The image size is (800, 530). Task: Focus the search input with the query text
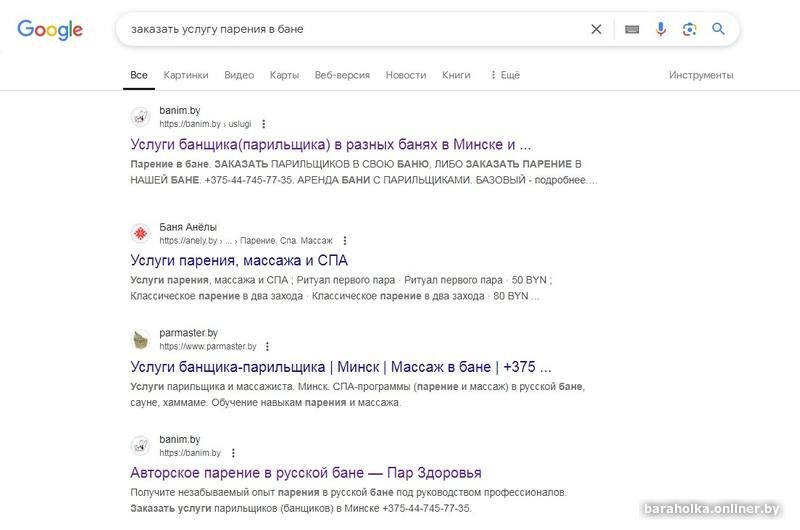[352, 29]
